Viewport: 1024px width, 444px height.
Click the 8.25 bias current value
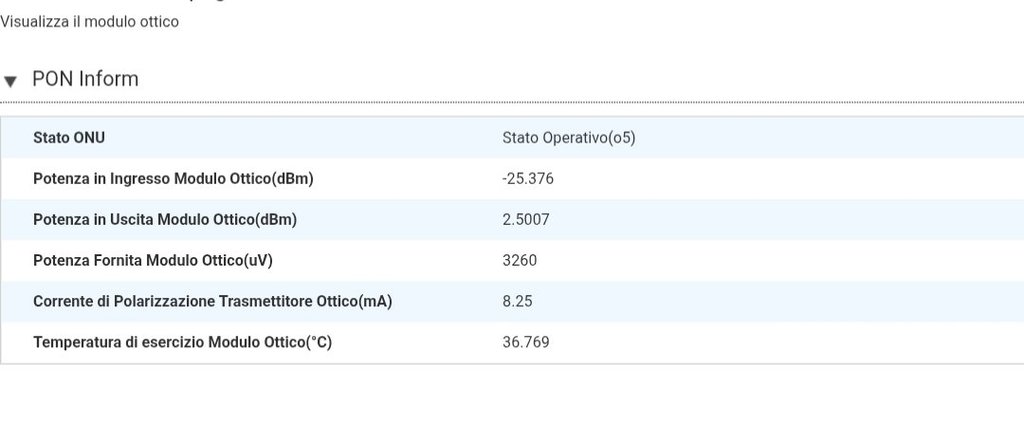pos(517,302)
